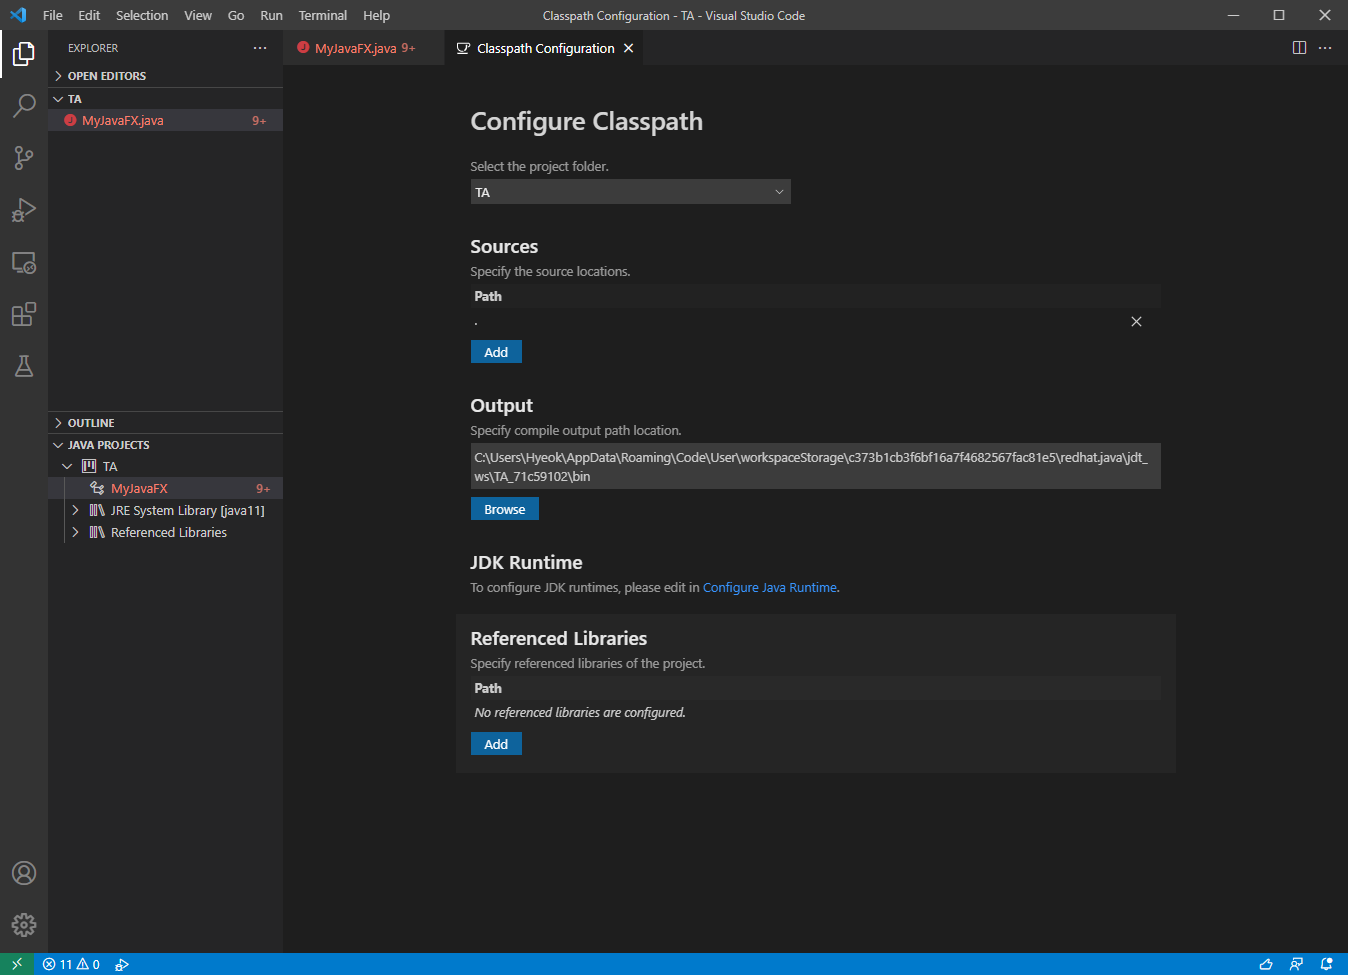Open the Run and Debug view
This screenshot has width=1348, height=975.
pyautogui.click(x=24, y=210)
